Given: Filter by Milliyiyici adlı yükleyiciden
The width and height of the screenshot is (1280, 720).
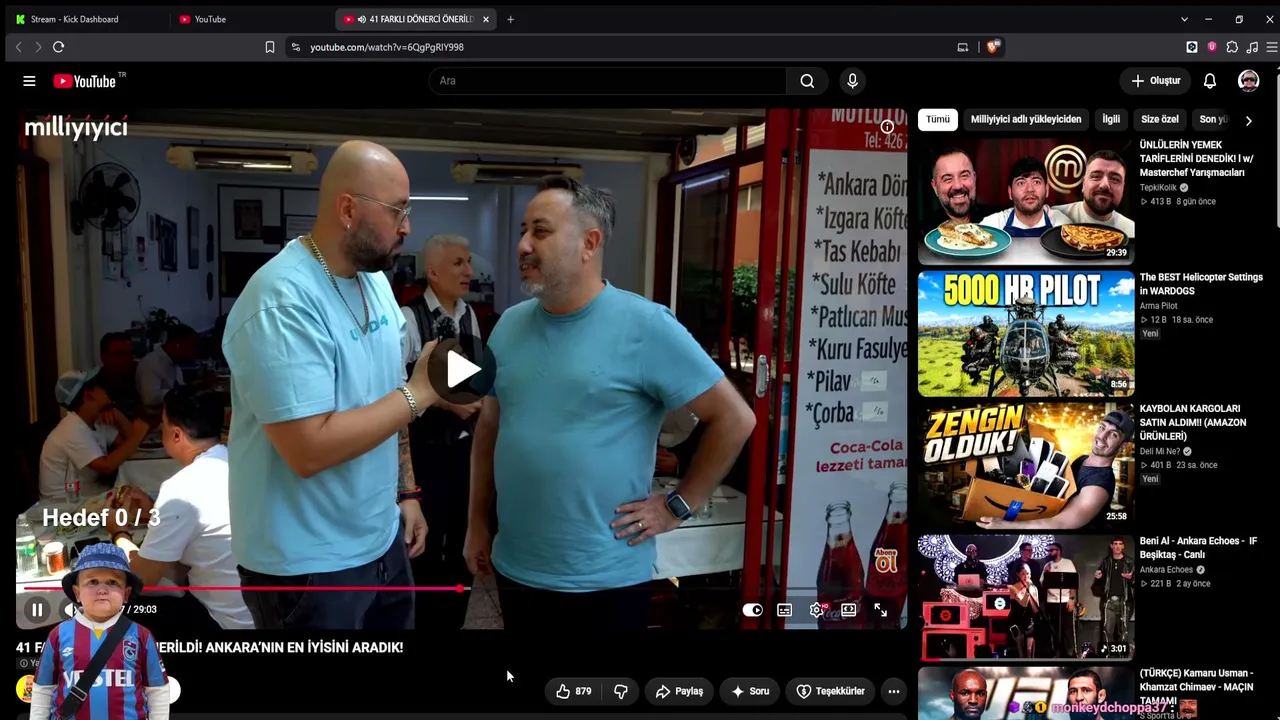Looking at the screenshot, I should 1026,120.
